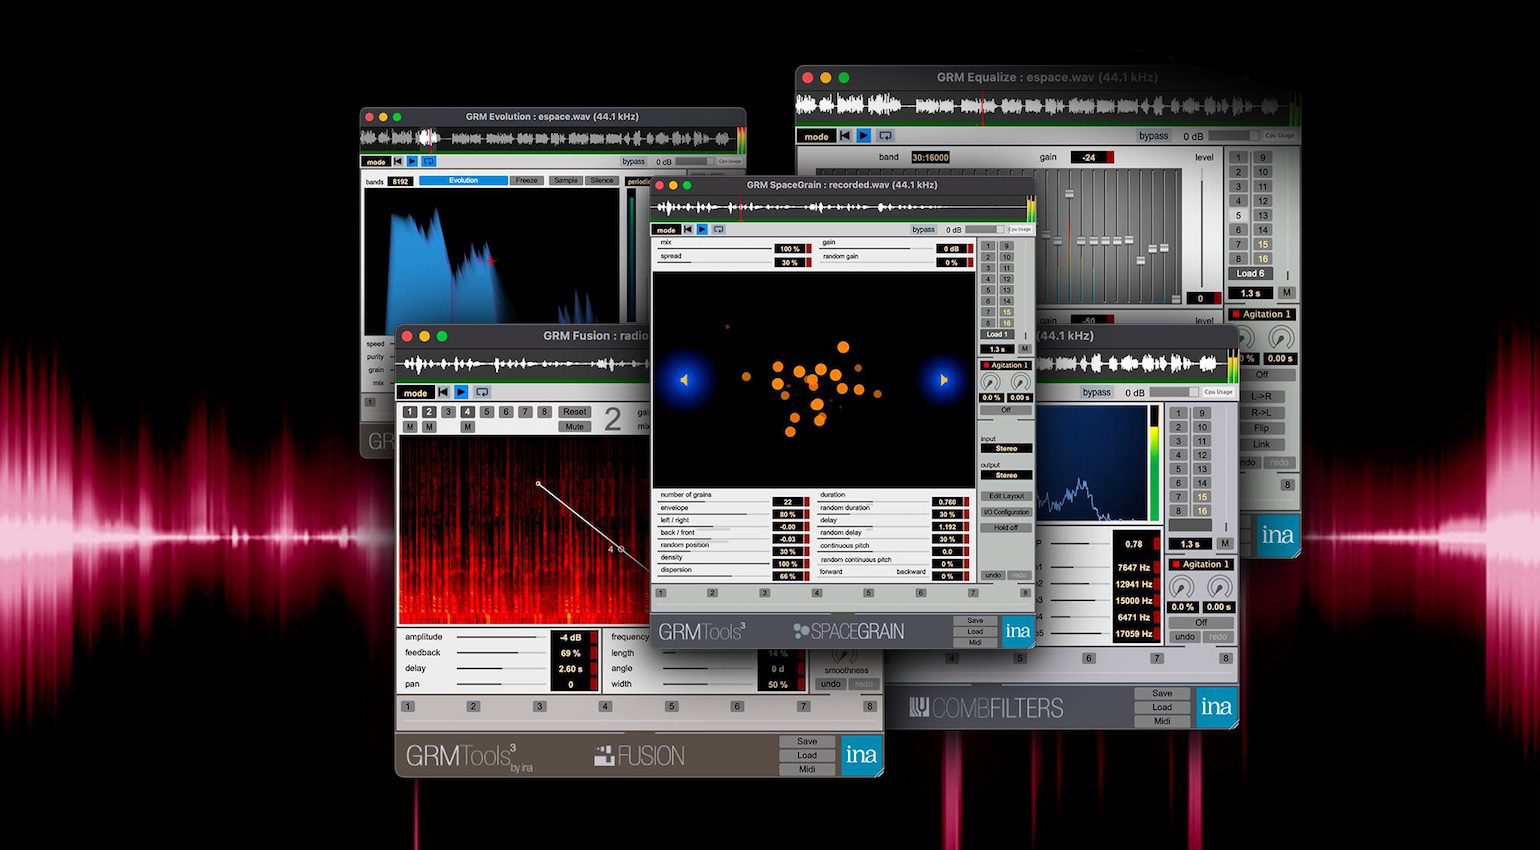
Task: Open the input Stereo dropdown in SpaceGrain
Action: tap(1006, 448)
